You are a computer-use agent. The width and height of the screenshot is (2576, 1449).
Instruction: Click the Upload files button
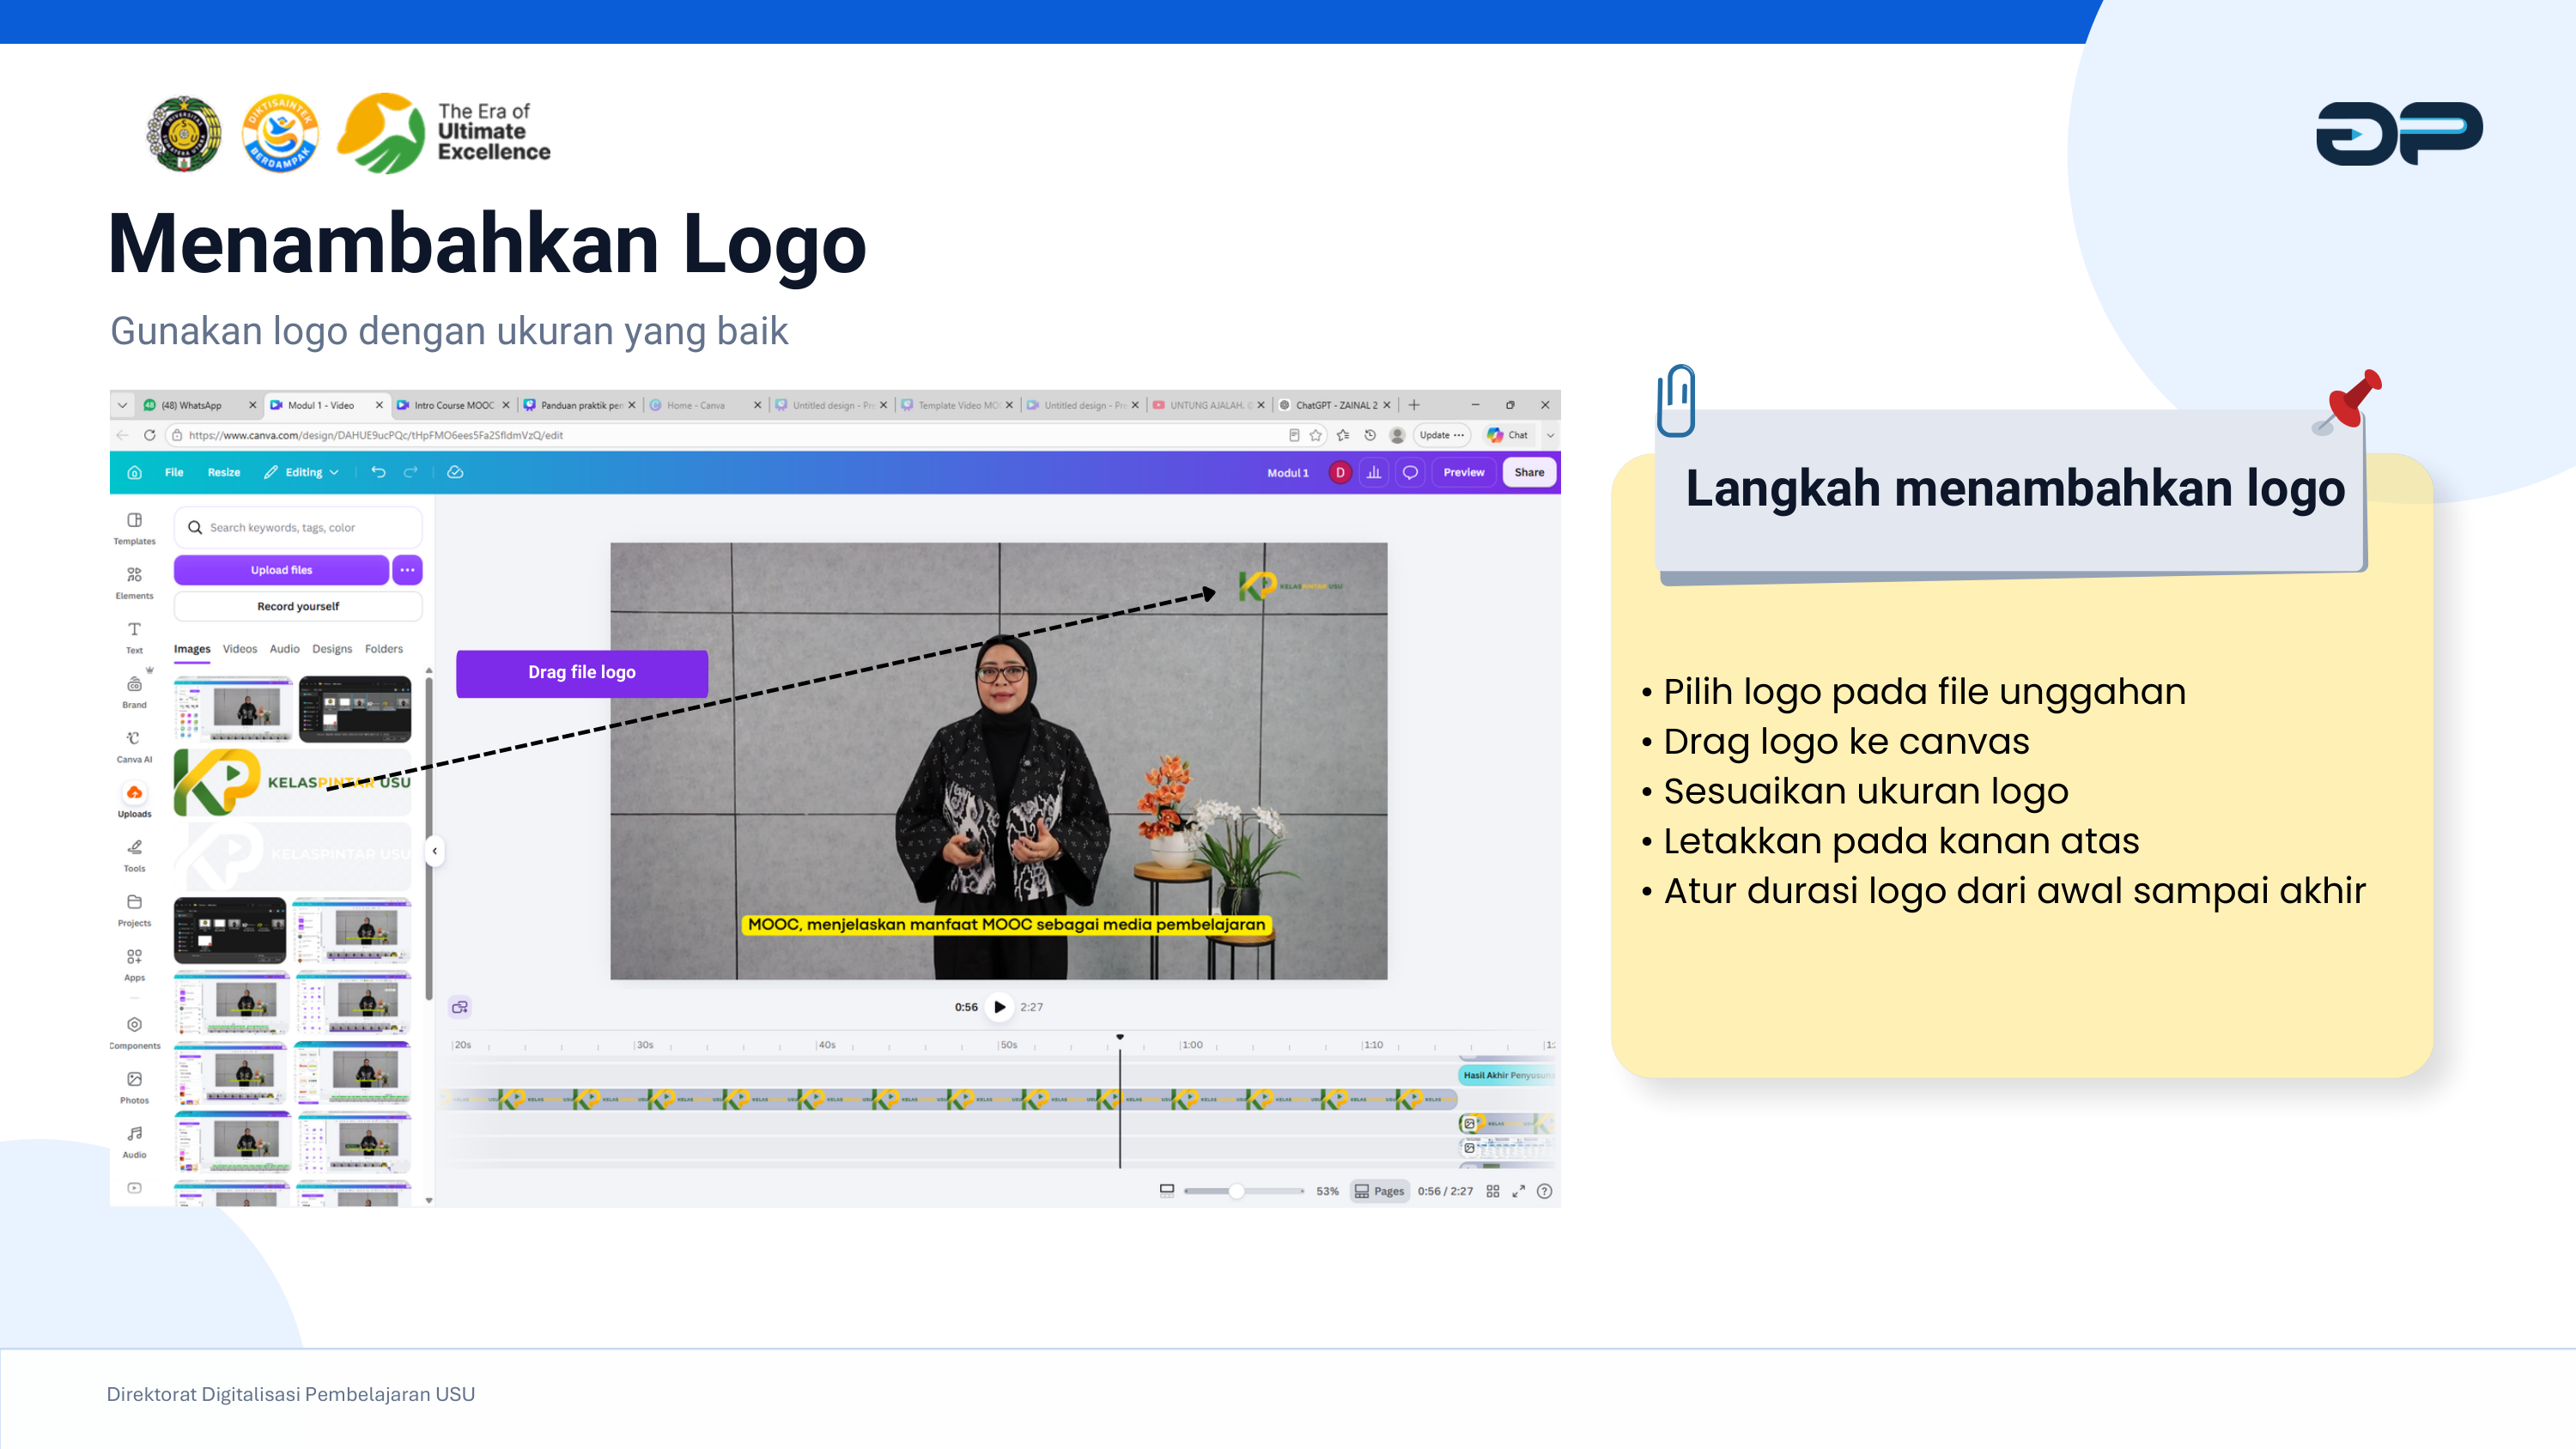point(281,570)
